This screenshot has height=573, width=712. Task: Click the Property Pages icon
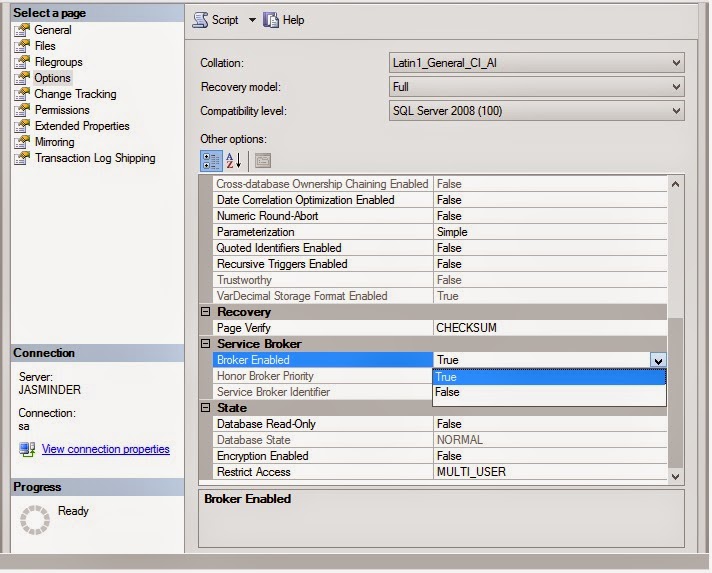click(x=263, y=160)
